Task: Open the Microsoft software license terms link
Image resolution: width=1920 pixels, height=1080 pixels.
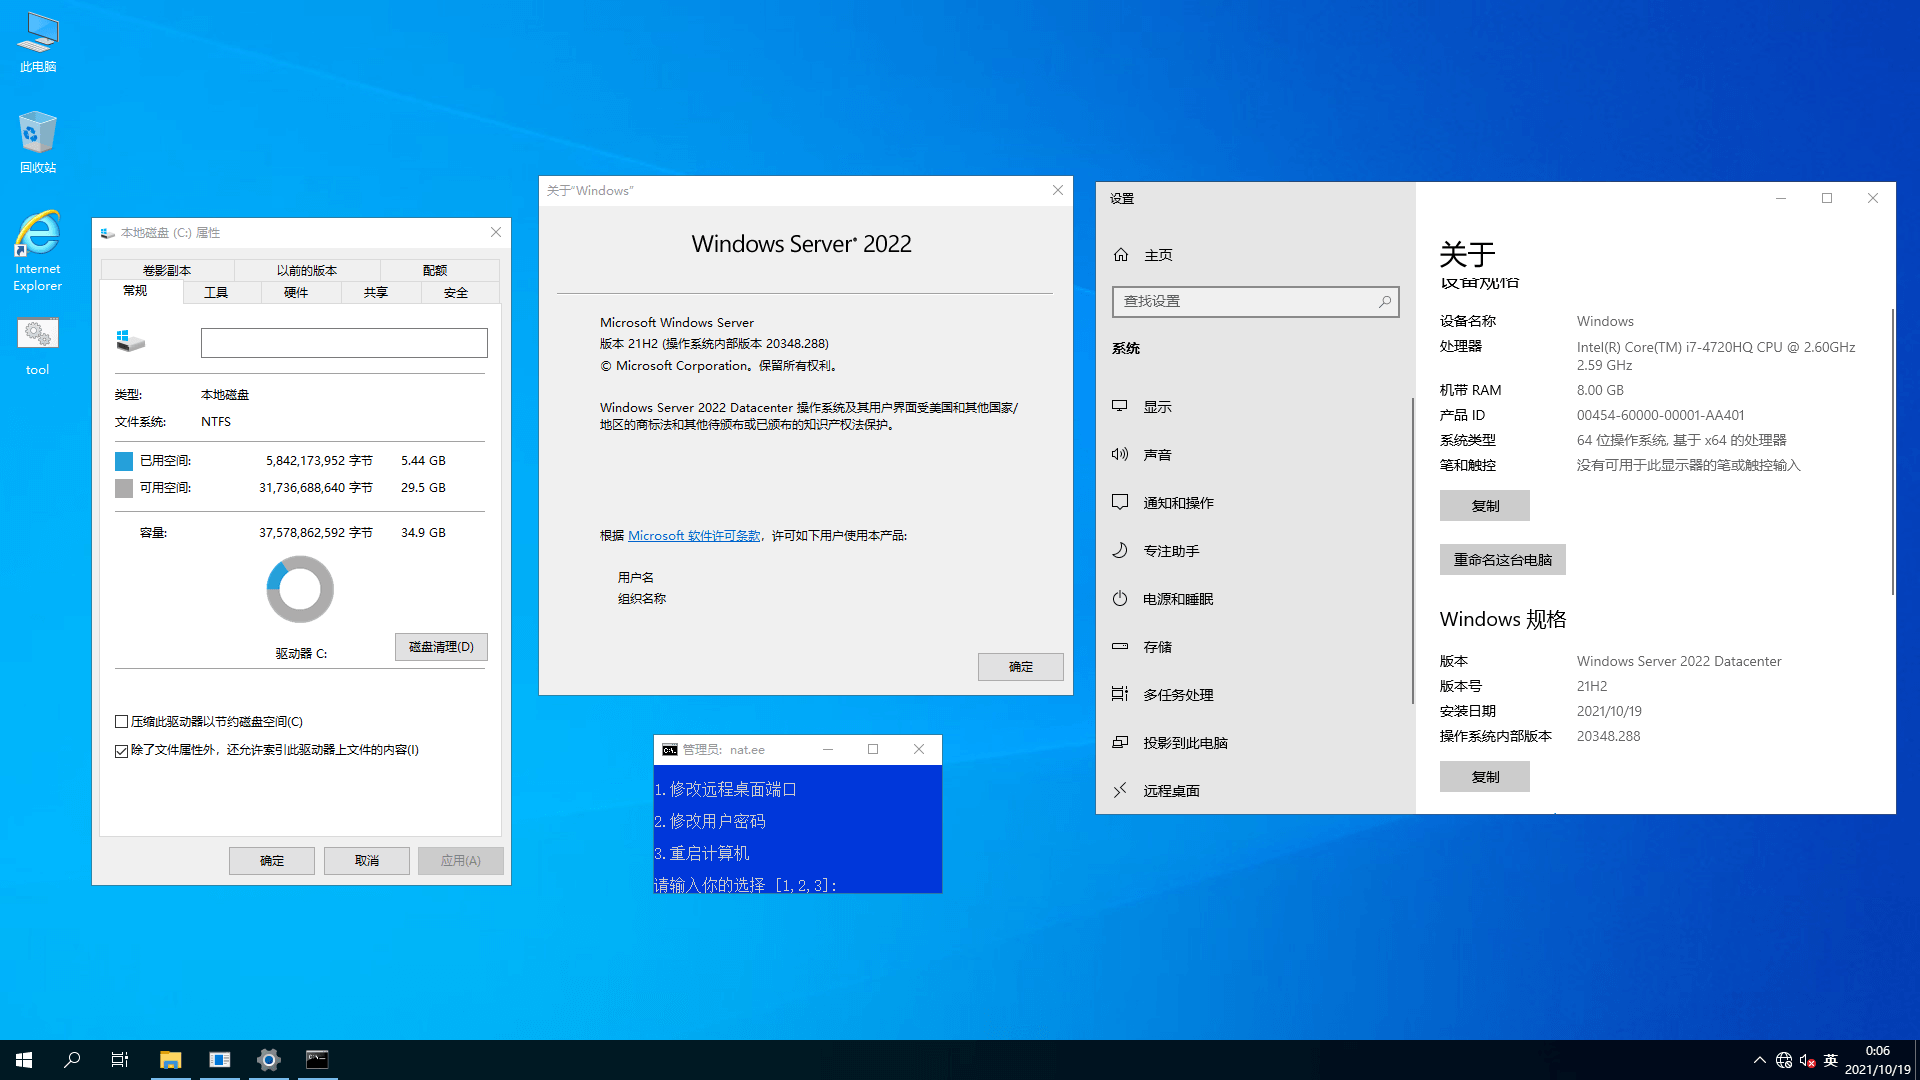Action: pyautogui.click(x=694, y=536)
